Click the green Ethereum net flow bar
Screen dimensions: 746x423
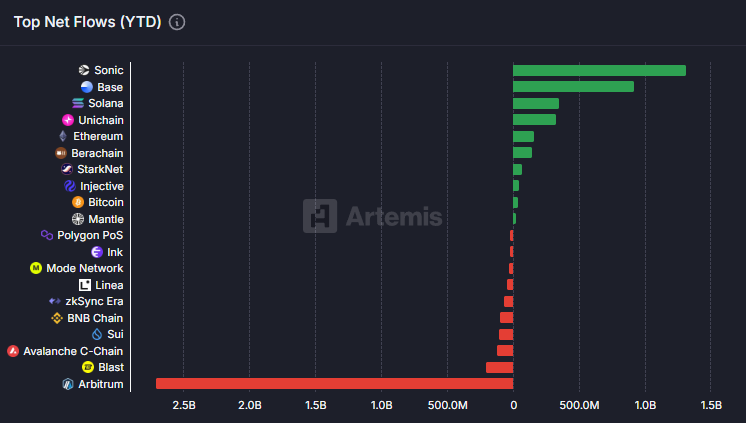click(x=523, y=137)
